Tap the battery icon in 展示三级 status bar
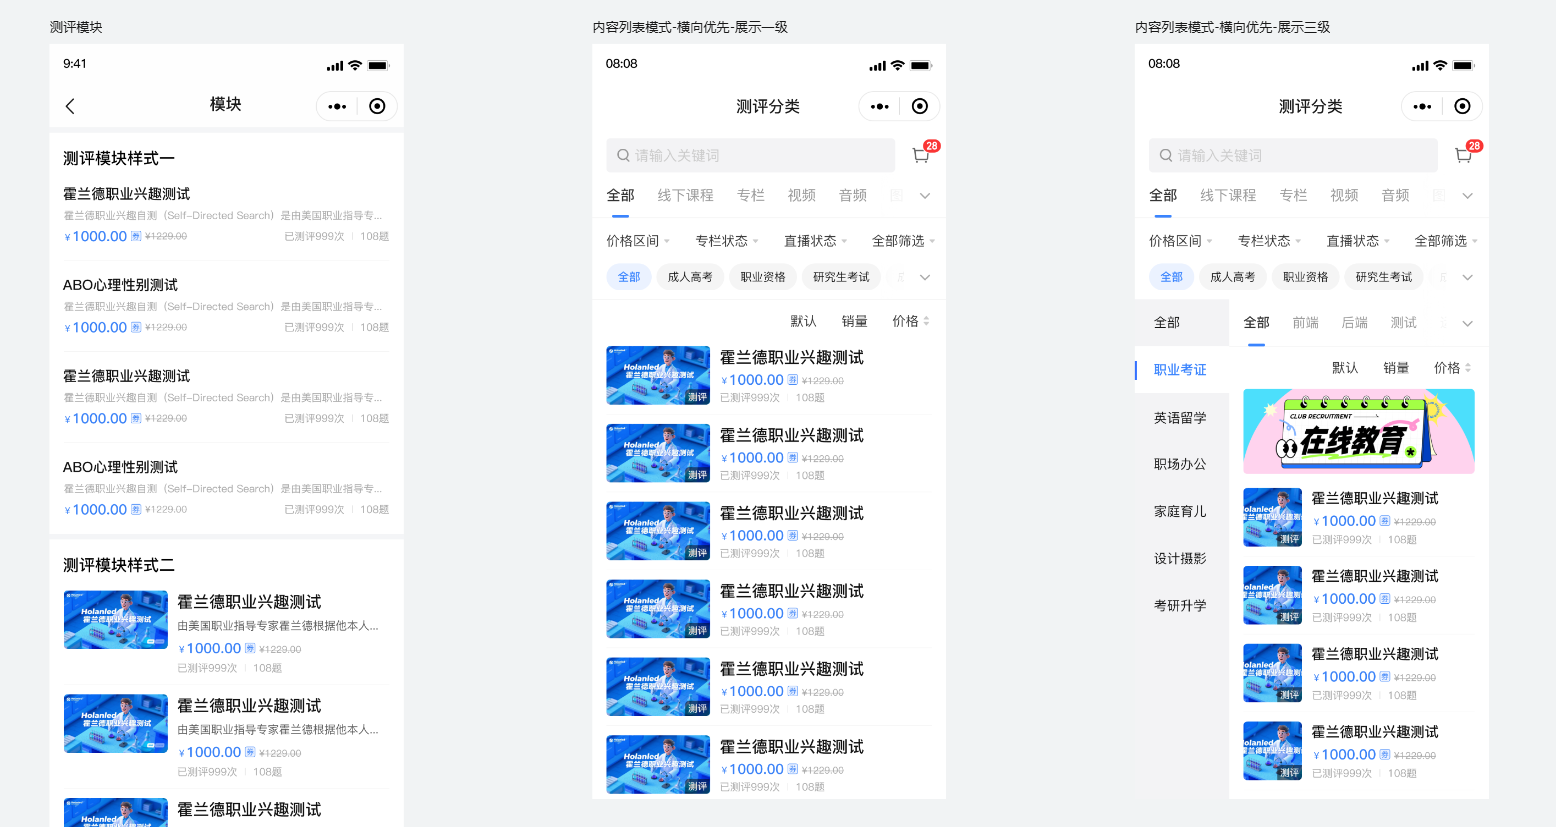1556x827 pixels. click(1465, 66)
